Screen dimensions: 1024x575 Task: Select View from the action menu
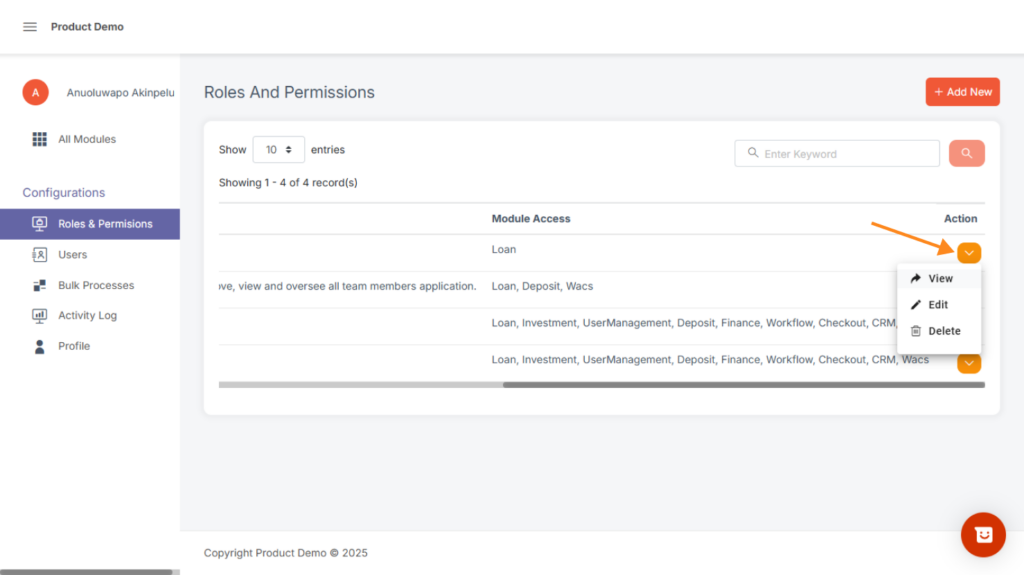click(939, 279)
